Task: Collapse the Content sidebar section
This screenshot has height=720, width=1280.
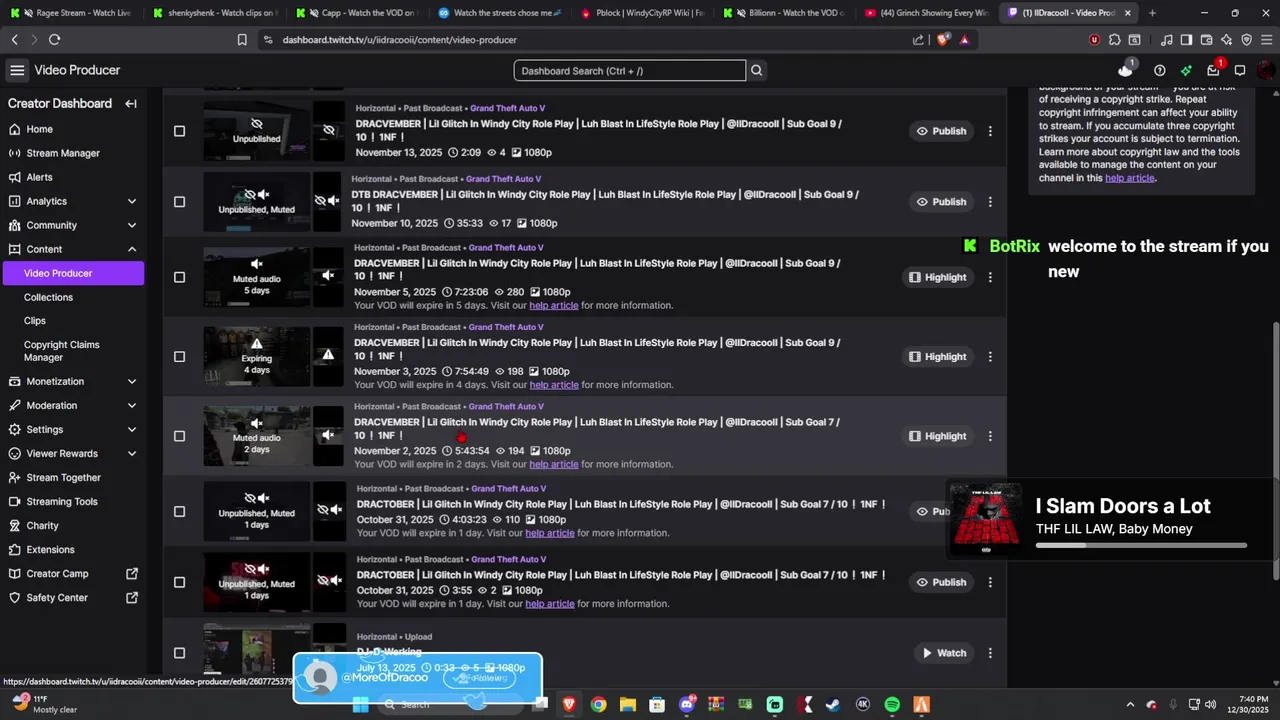Action: pos(132,249)
